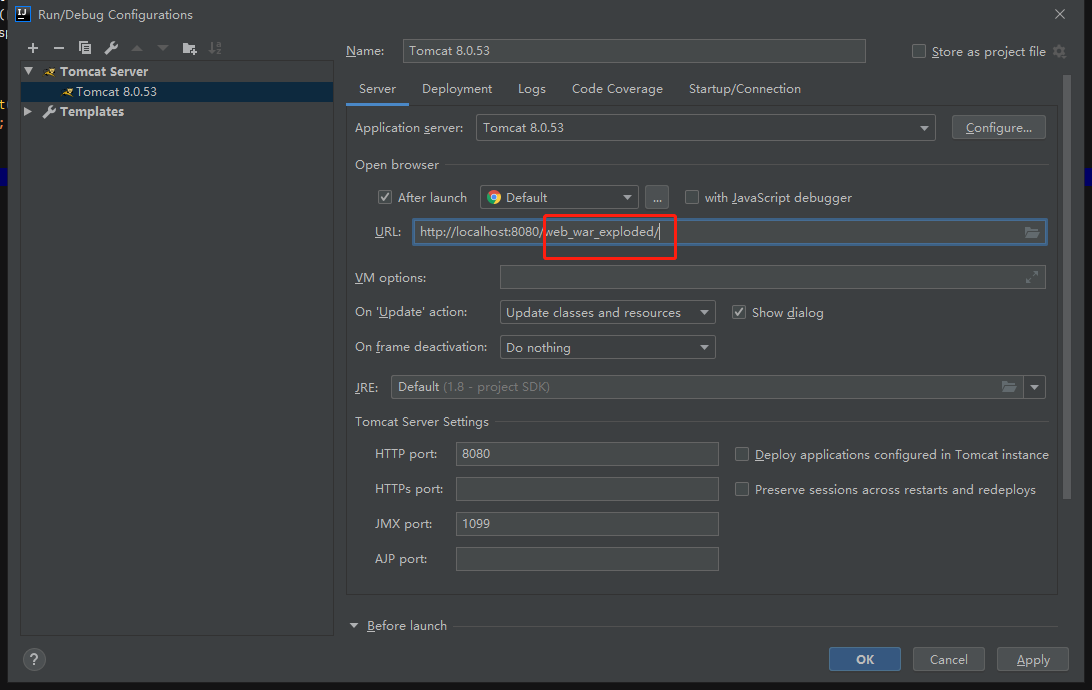Enable Preserve sessions across restarts and redeploys
1092x690 pixels.
coord(742,489)
